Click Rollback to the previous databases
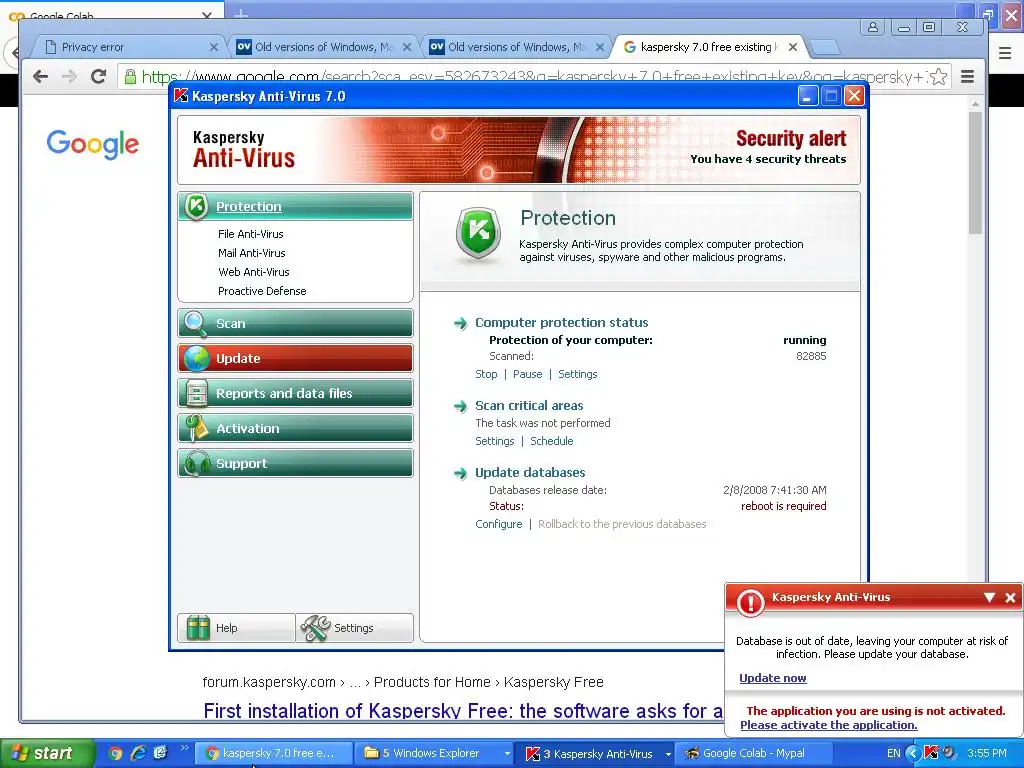 [x=622, y=524]
